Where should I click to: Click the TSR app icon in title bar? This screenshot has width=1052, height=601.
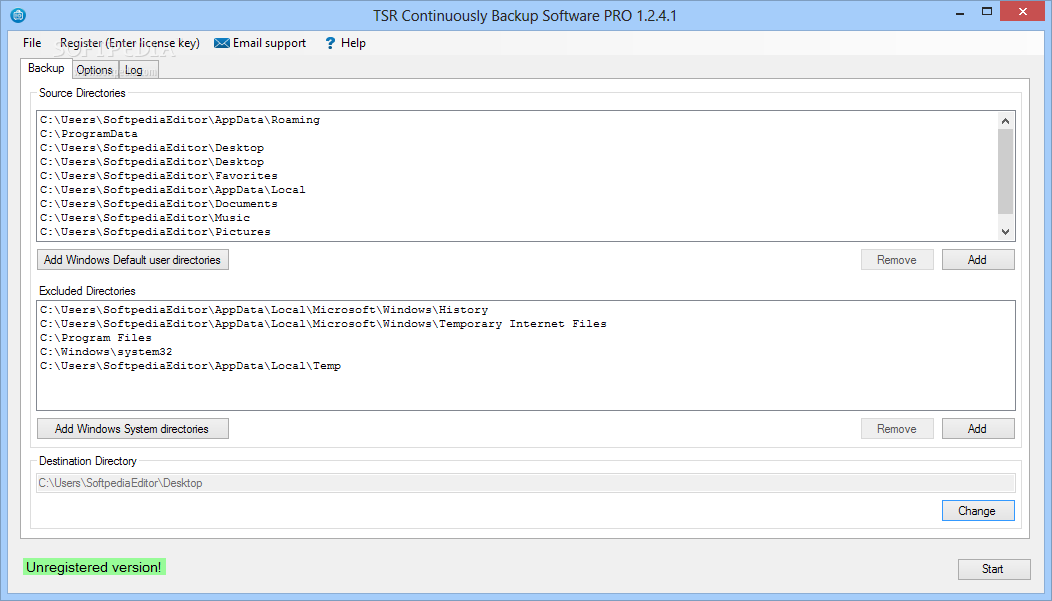pos(18,15)
